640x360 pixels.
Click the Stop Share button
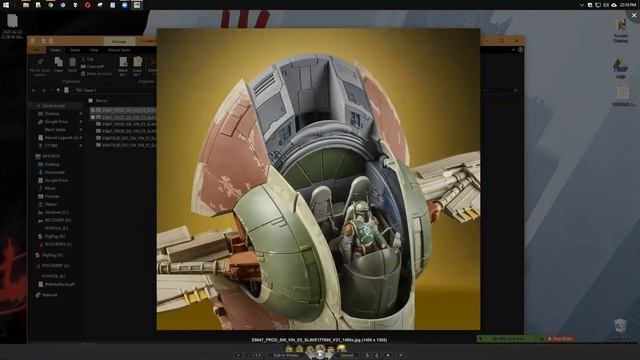tap(562, 339)
